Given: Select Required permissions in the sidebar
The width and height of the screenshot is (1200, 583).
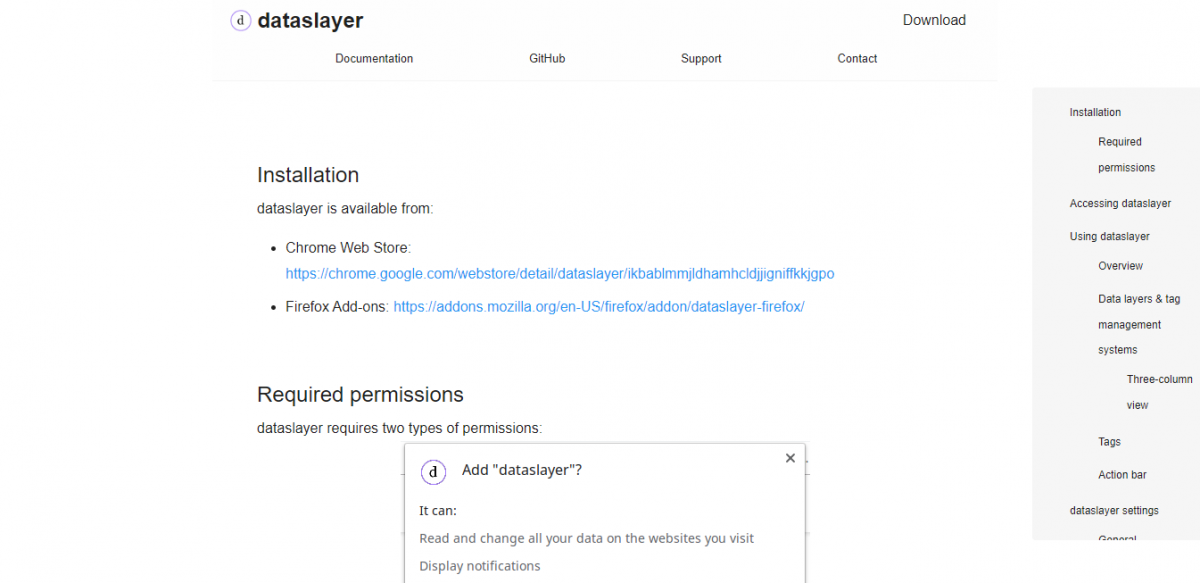Looking at the screenshot, I should point(1124,154).
